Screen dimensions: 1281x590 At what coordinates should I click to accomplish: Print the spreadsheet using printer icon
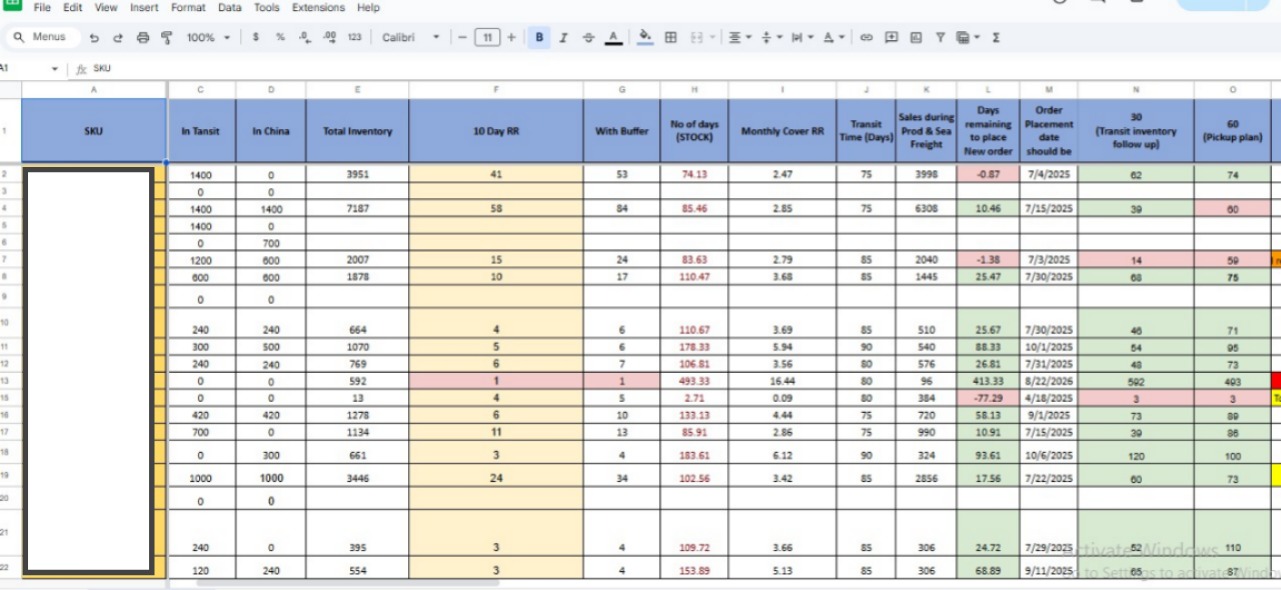pos(142,37)
